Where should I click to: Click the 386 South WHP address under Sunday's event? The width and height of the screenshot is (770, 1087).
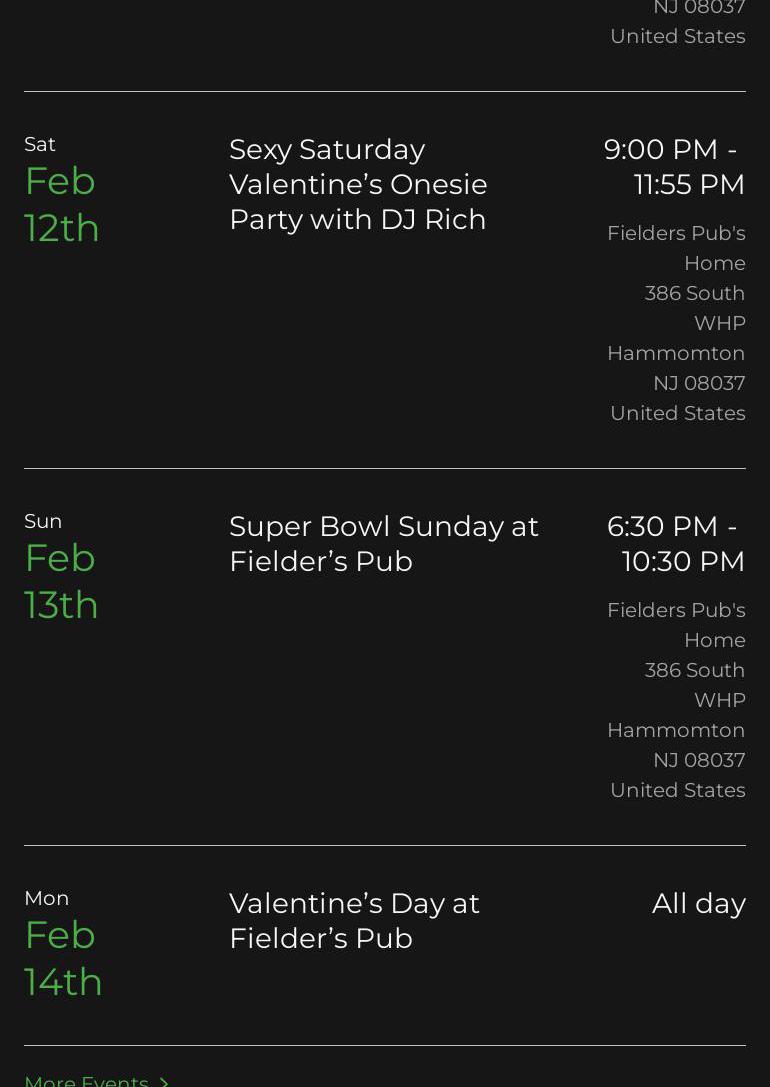tap(695, 684)
